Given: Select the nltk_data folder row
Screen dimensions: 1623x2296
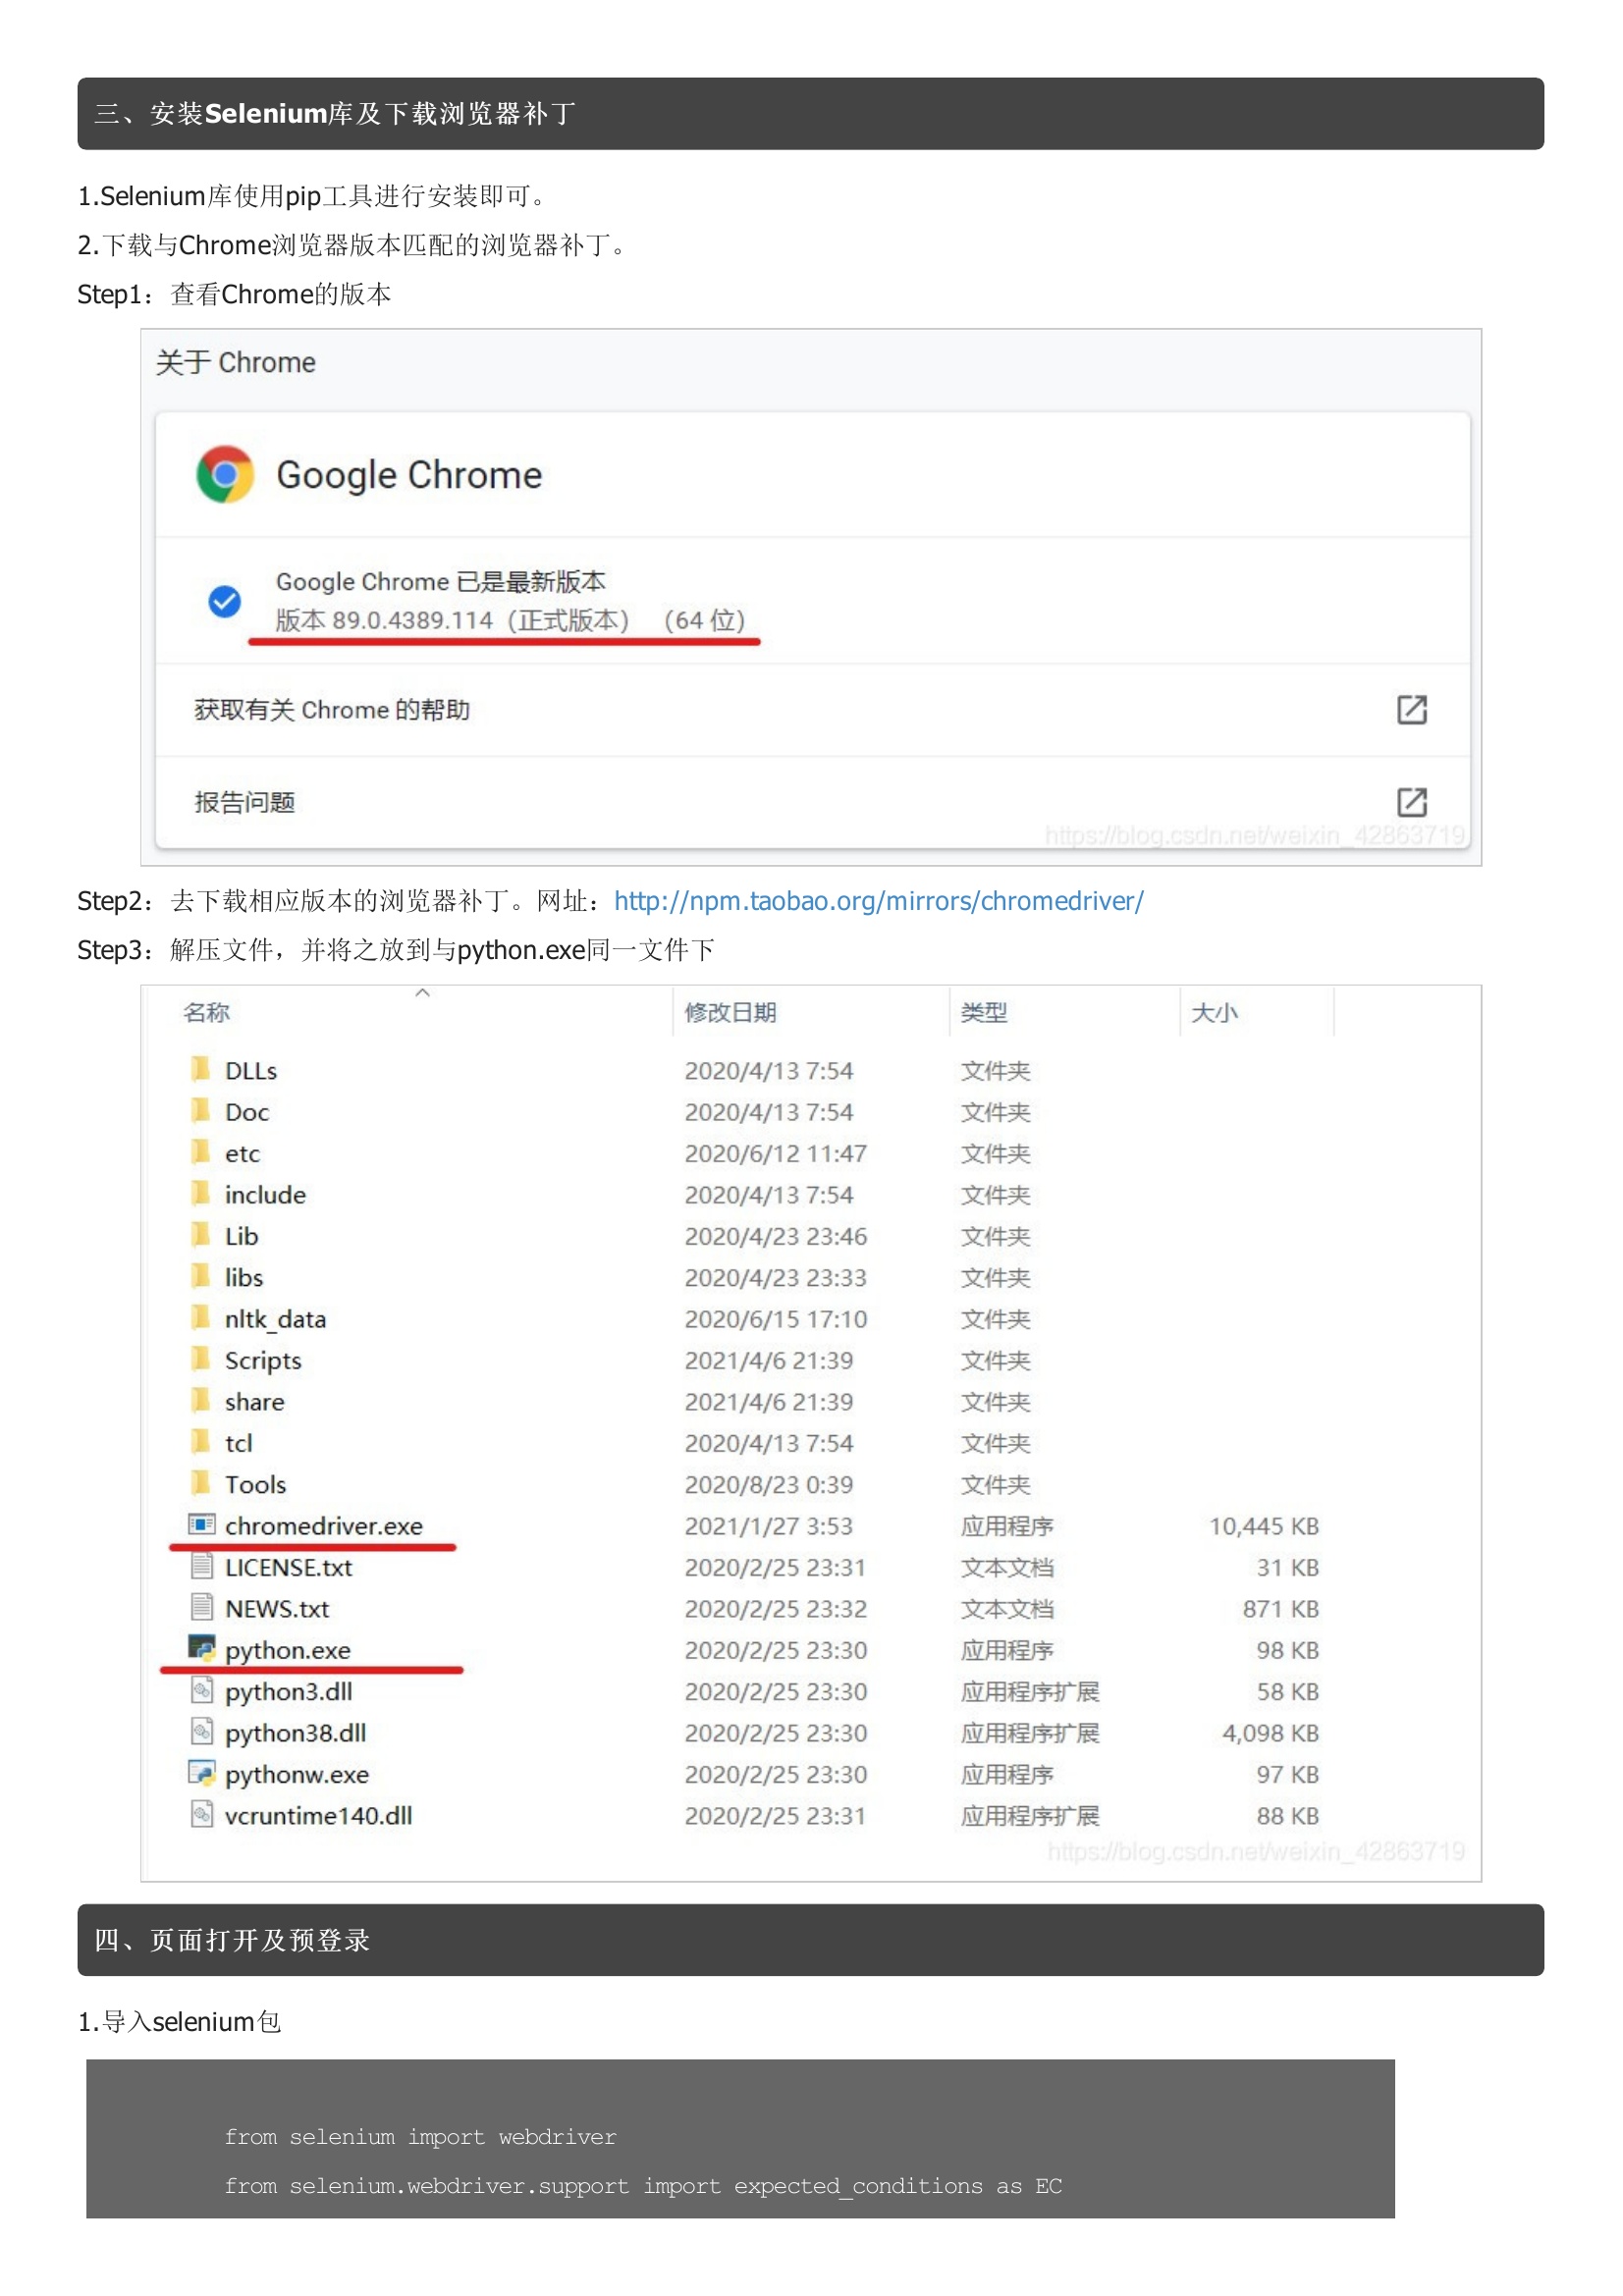Looking at the screenshot, I should click(275, 1319).
